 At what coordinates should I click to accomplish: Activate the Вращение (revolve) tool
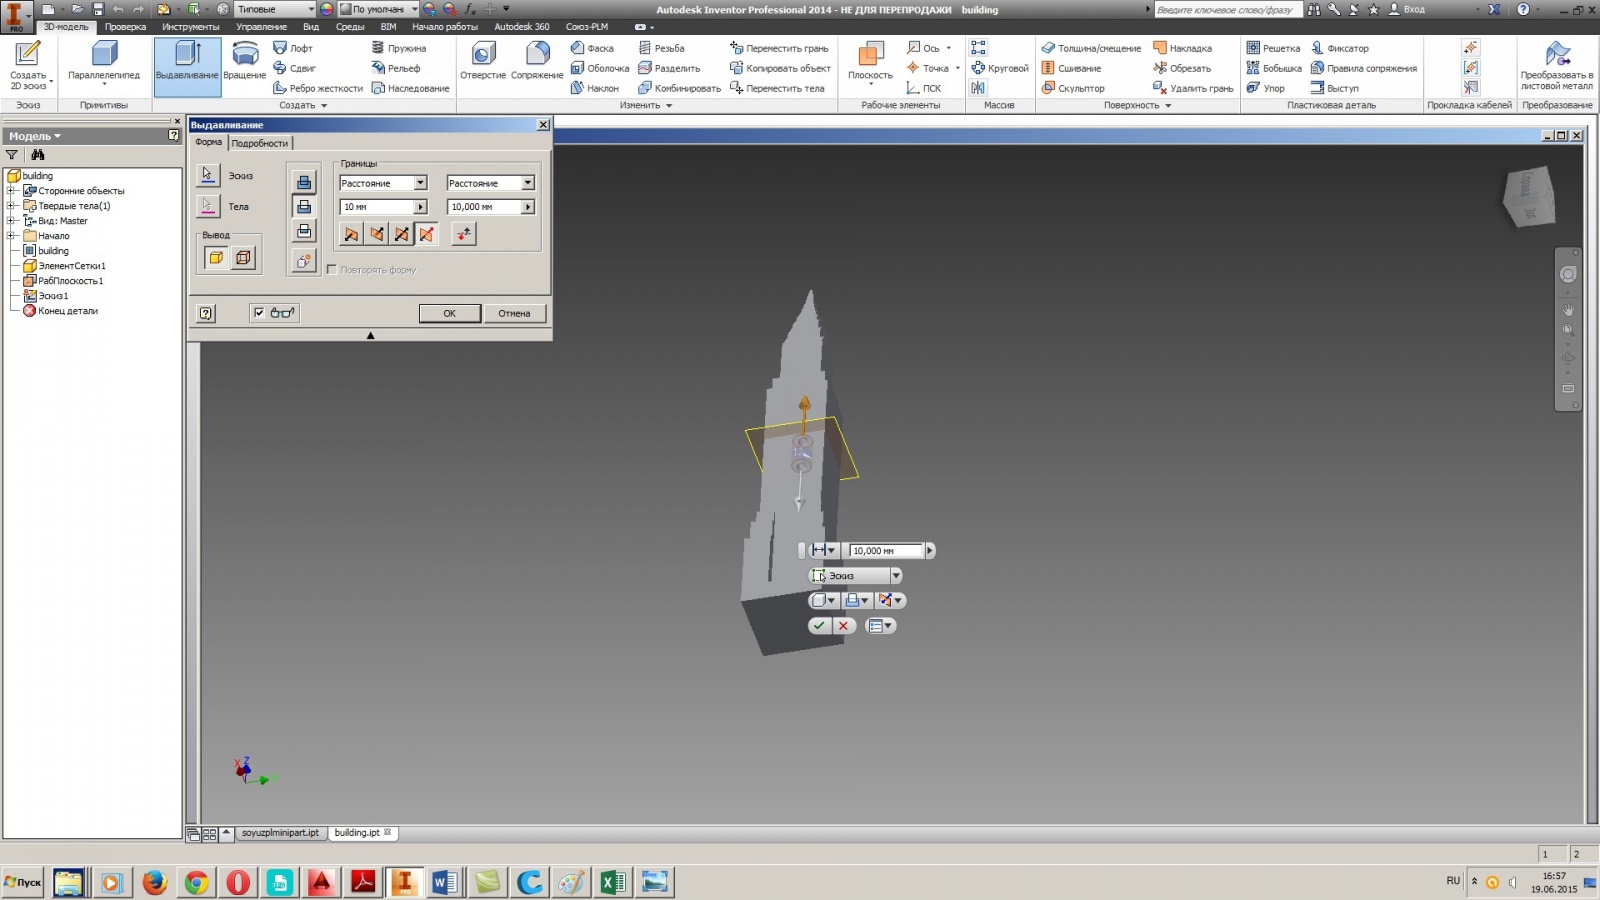click(x=245, y=62)
